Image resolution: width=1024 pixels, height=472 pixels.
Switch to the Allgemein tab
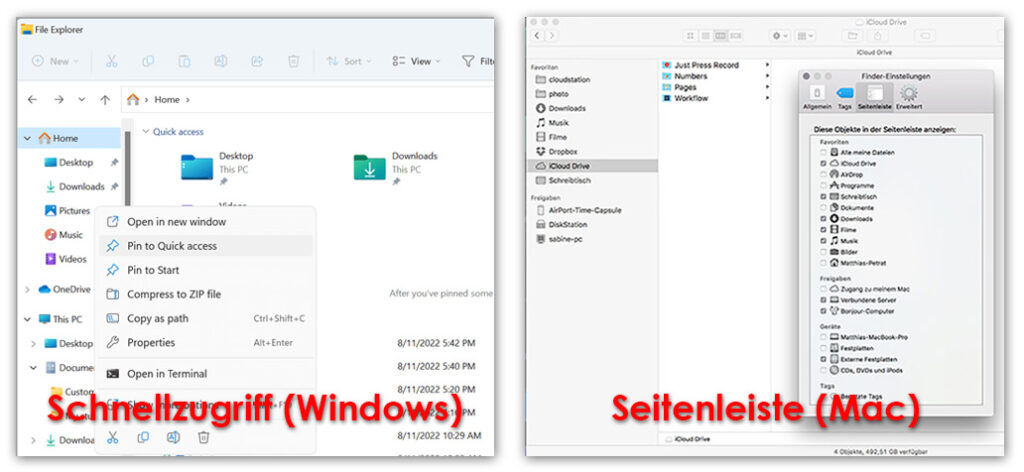pos(817,94)
